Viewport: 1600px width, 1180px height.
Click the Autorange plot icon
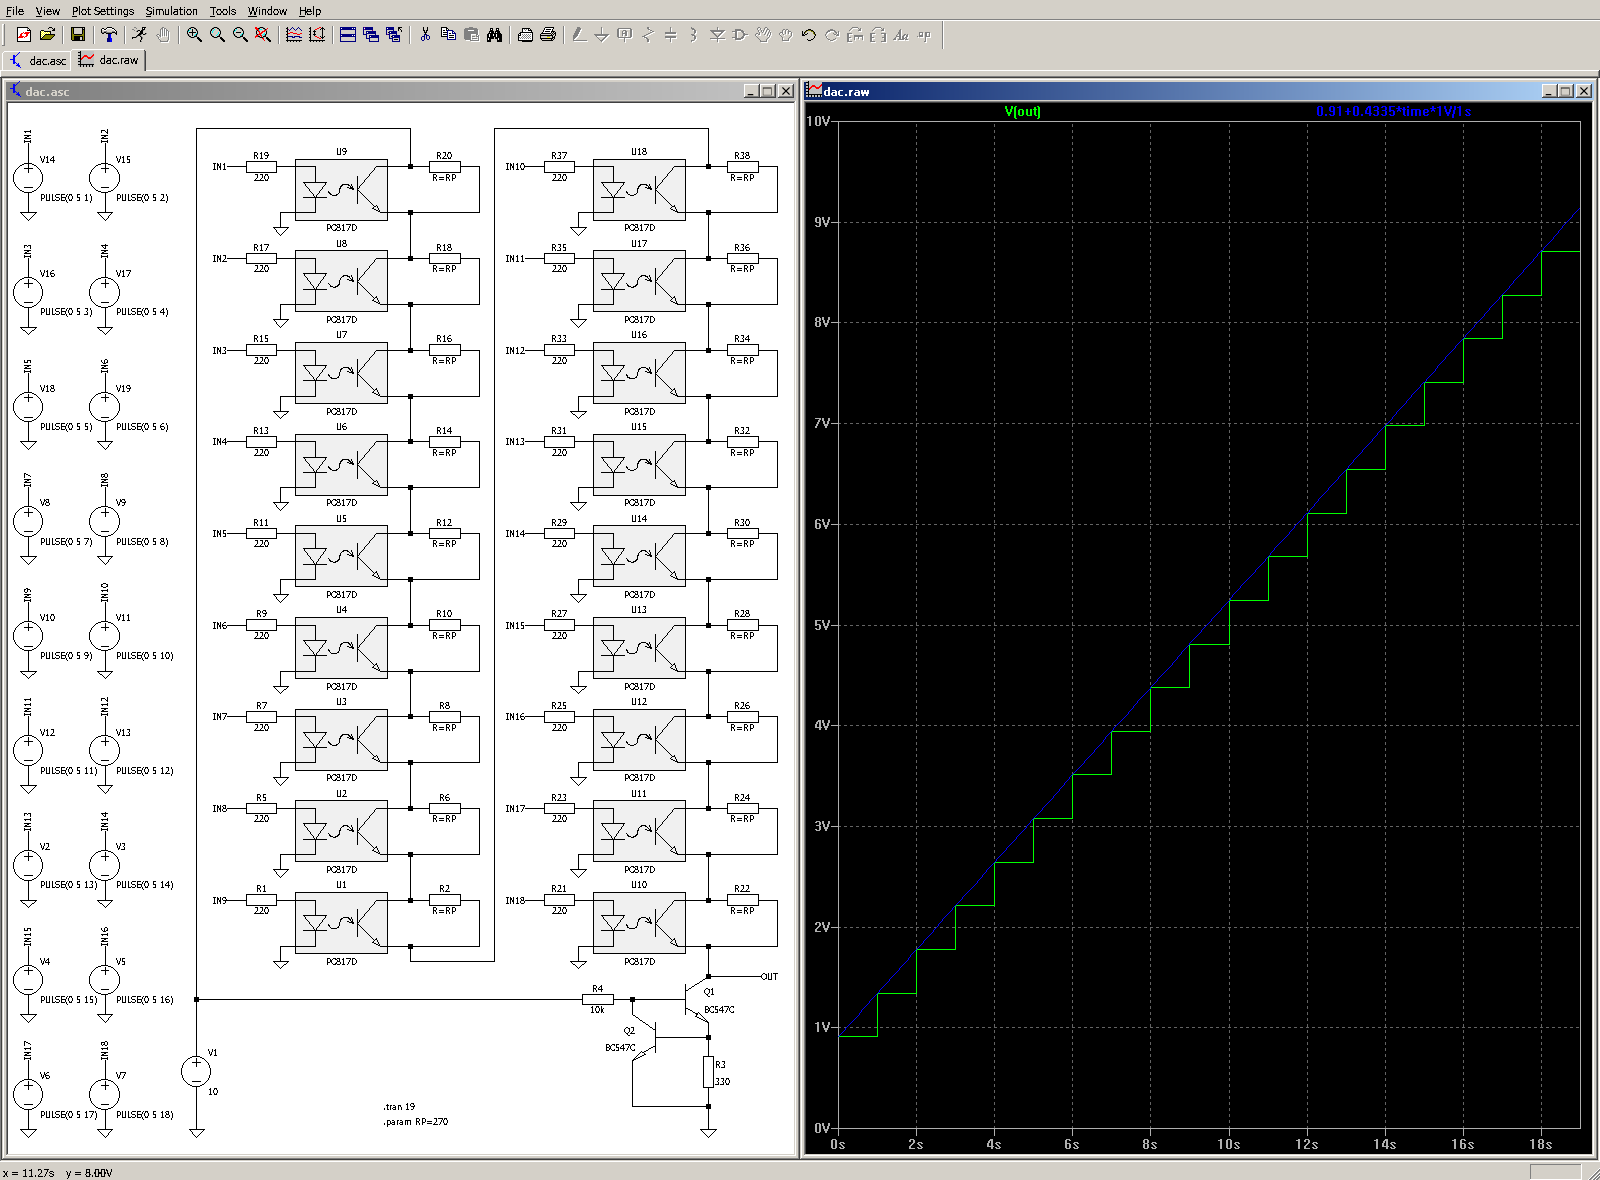click(x=294, y=35)
